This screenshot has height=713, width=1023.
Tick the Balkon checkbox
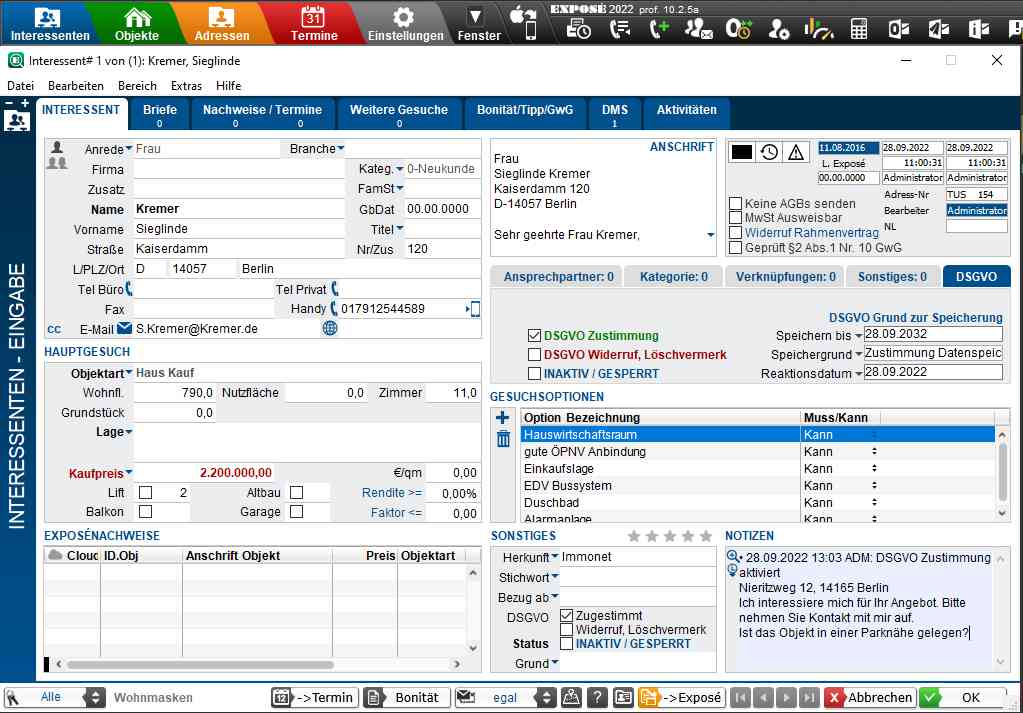tap(146, 512)
